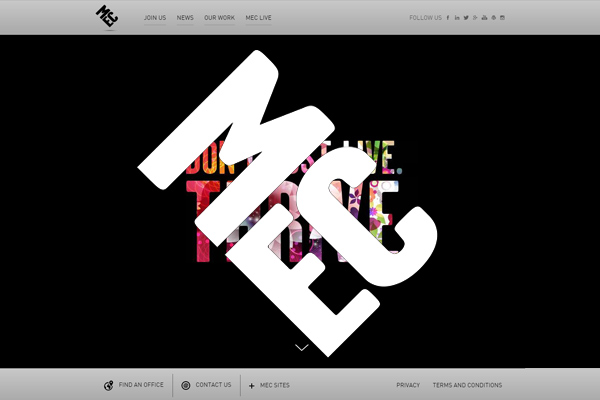This screenshot has width=600, height=400.
Task: Click the target icon beside Contact Us
Action: click(x=186, y=385)
